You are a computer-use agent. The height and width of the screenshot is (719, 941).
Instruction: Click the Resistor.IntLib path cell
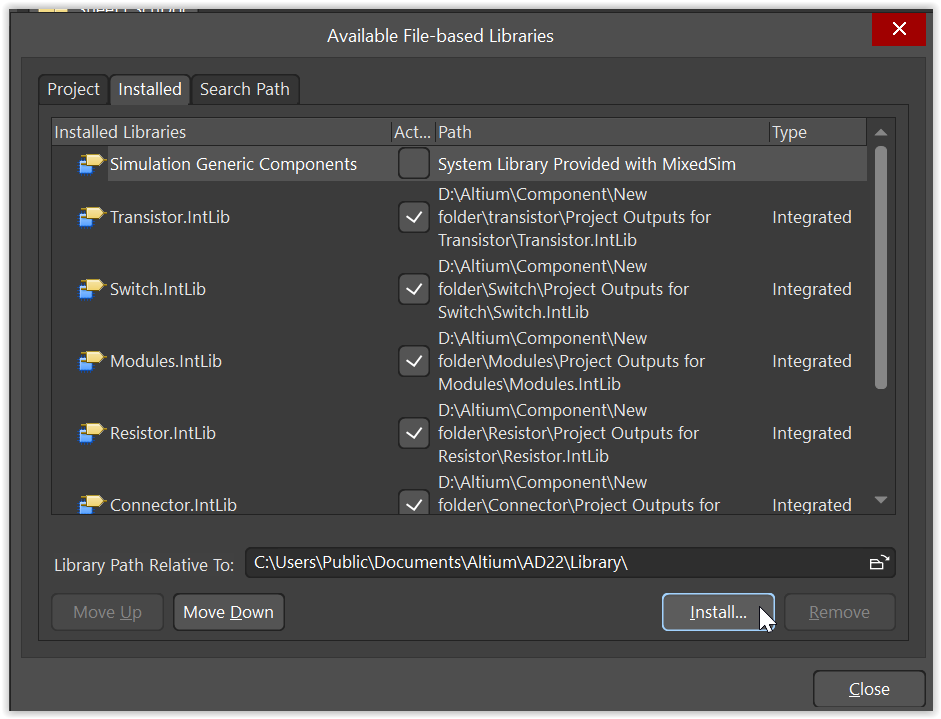(568, 433)
